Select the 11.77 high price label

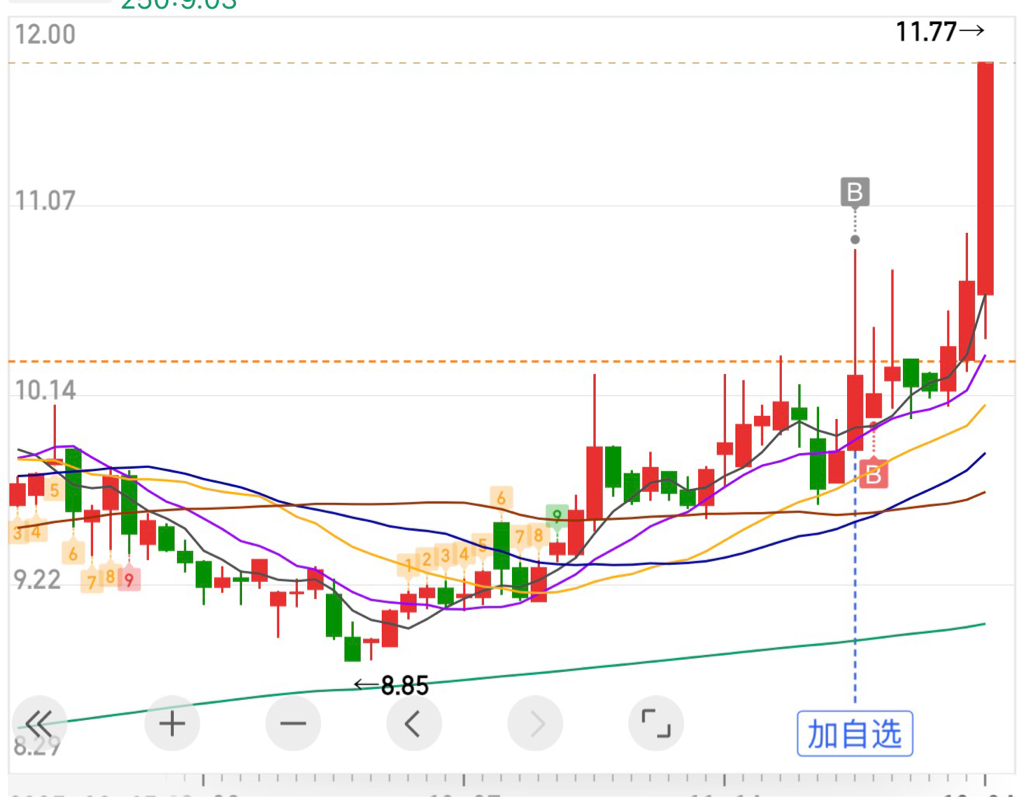point(939,31)
